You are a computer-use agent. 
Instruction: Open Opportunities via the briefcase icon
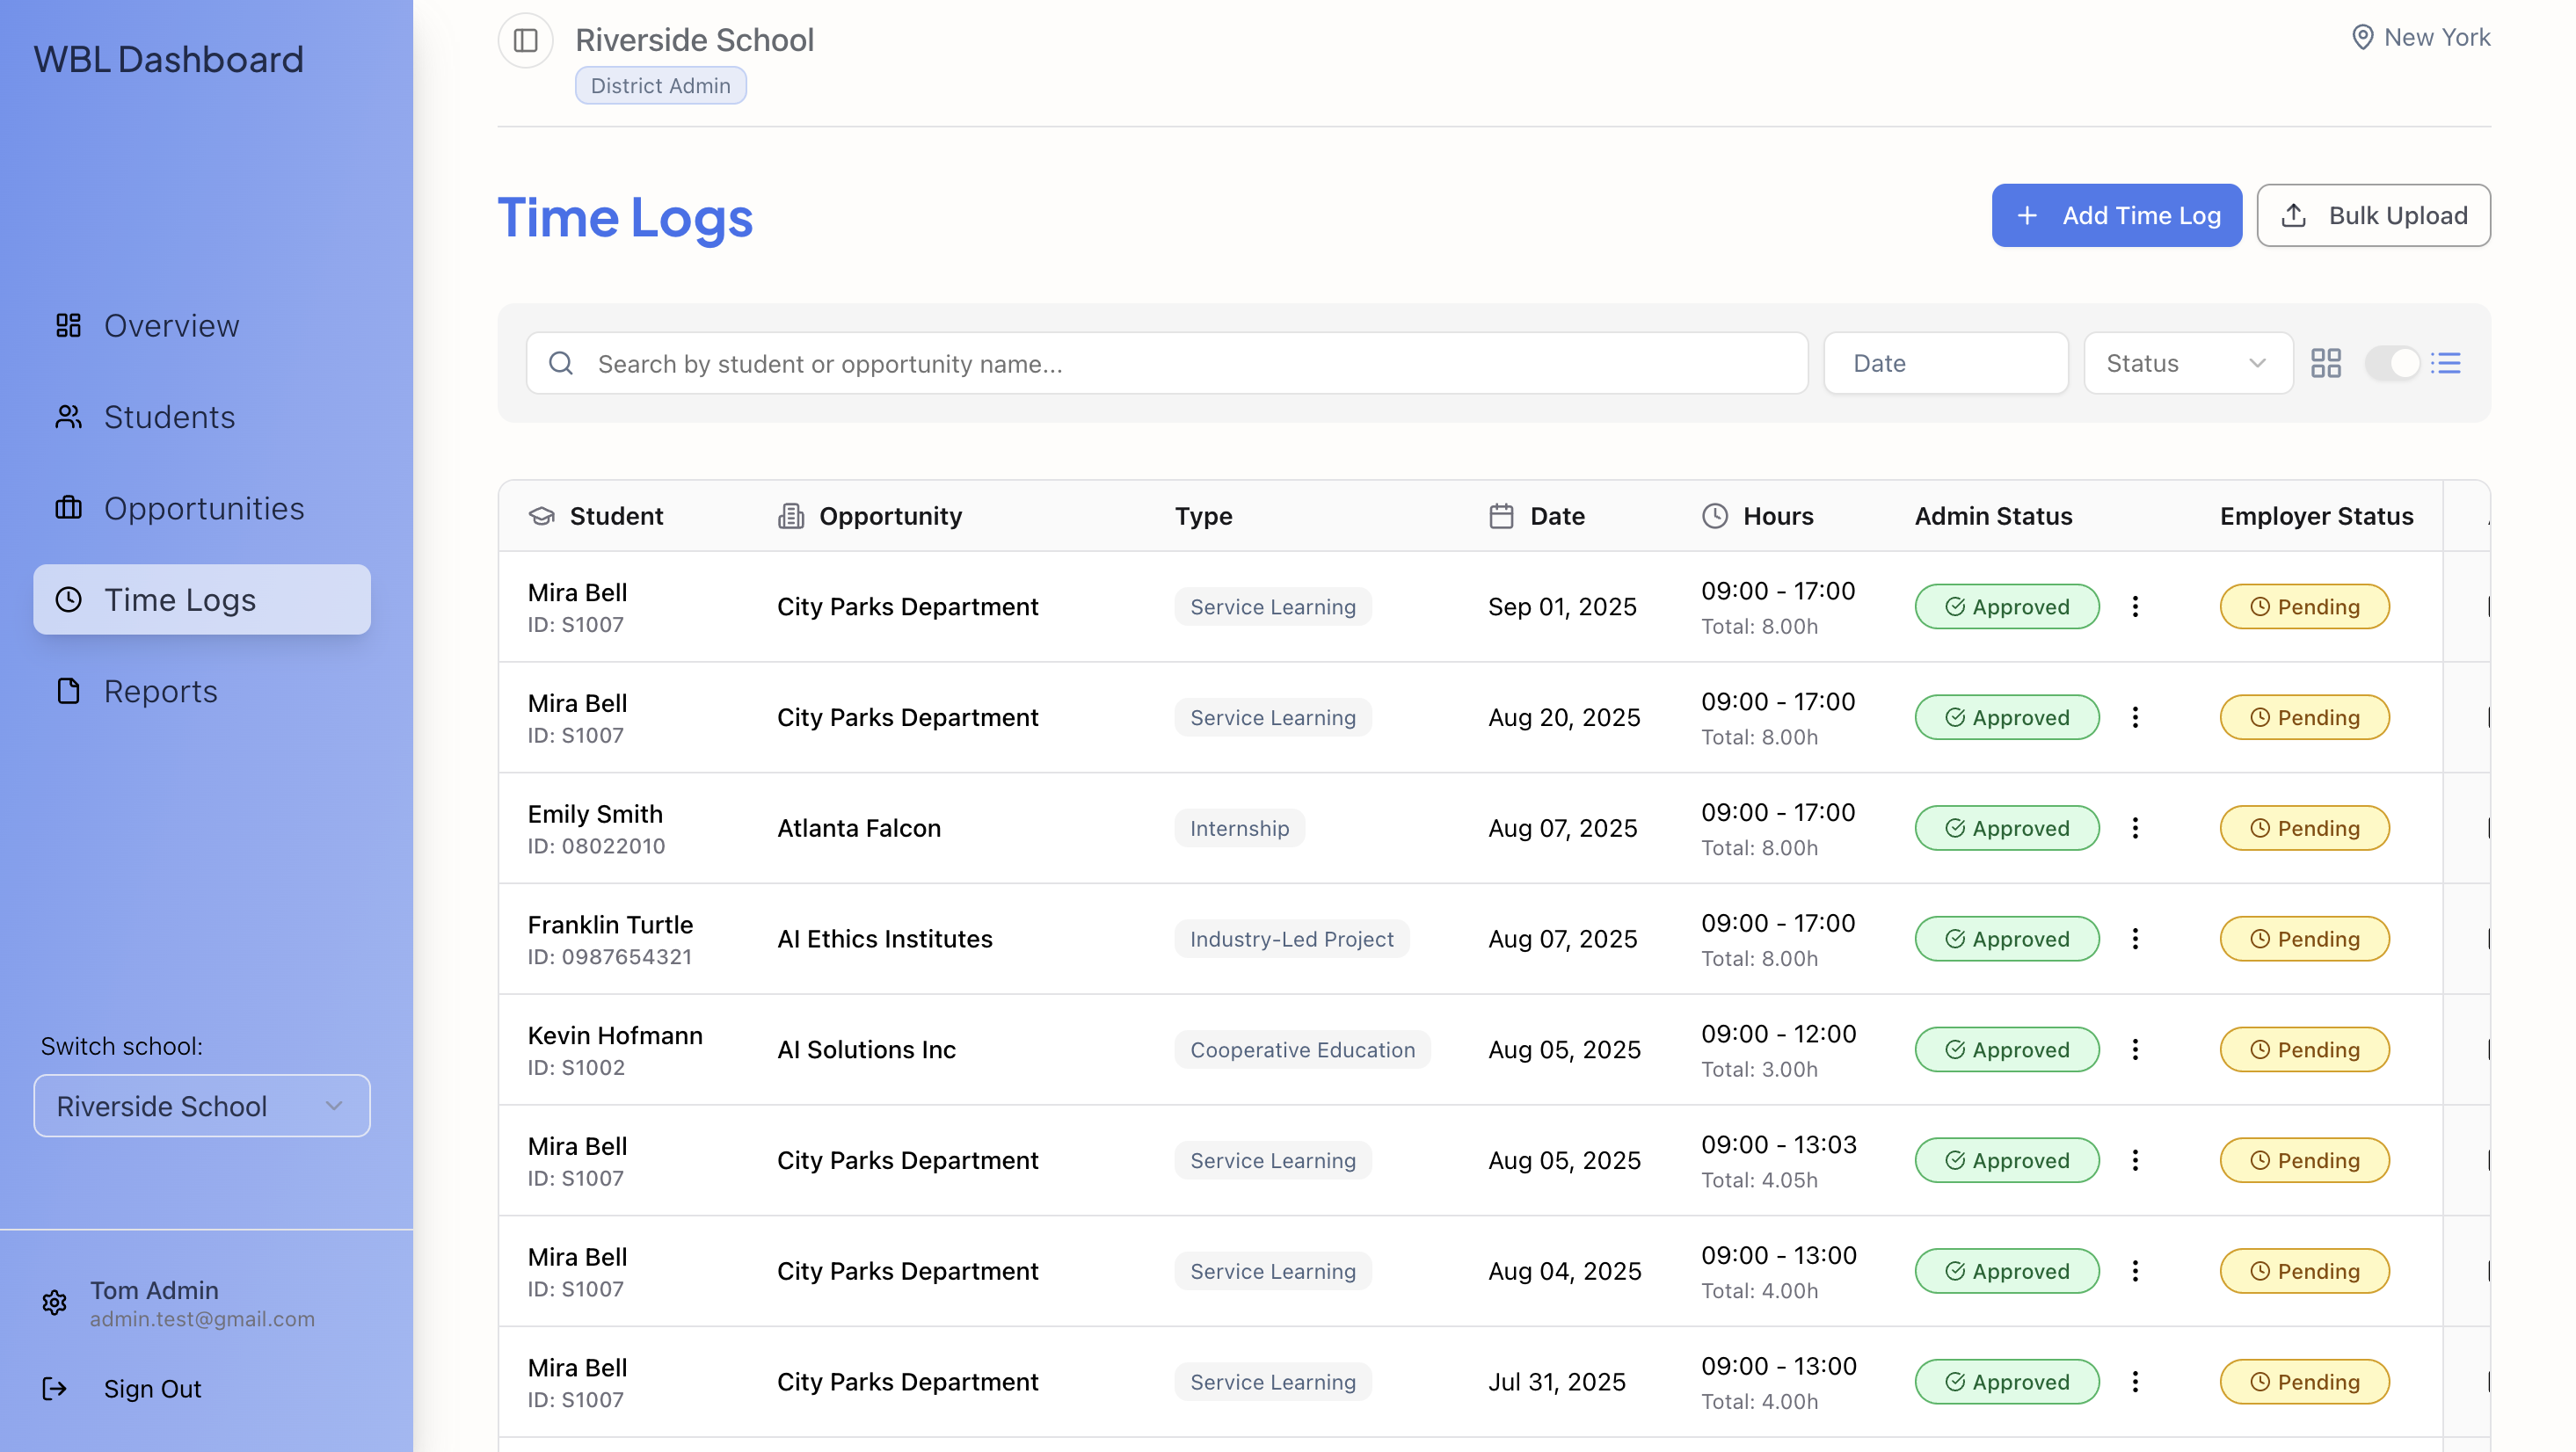point(68,508)
